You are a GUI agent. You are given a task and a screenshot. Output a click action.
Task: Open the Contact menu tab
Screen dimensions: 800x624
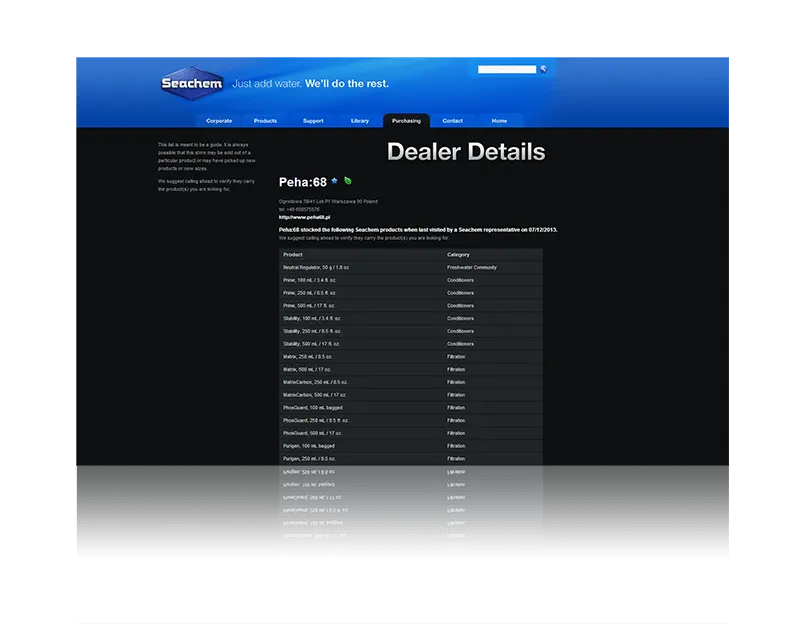click(453, 121)
